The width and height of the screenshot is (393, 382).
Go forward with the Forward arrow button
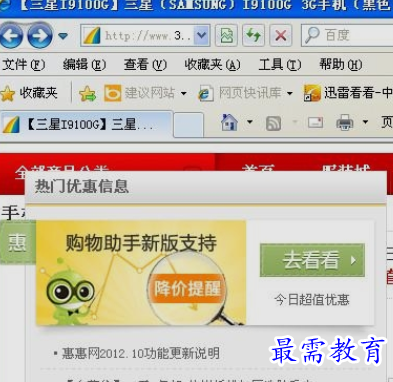(40, 36)
